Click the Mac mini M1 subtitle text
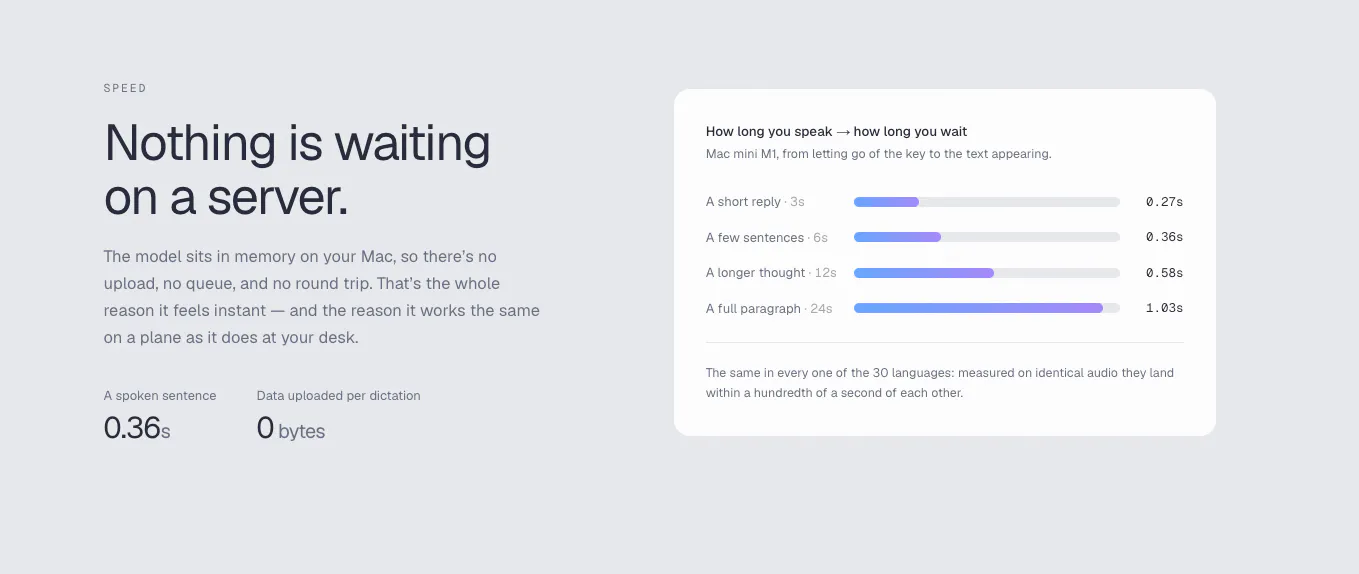This screenshot has height=574, width=1359. [x=879, y=154]
